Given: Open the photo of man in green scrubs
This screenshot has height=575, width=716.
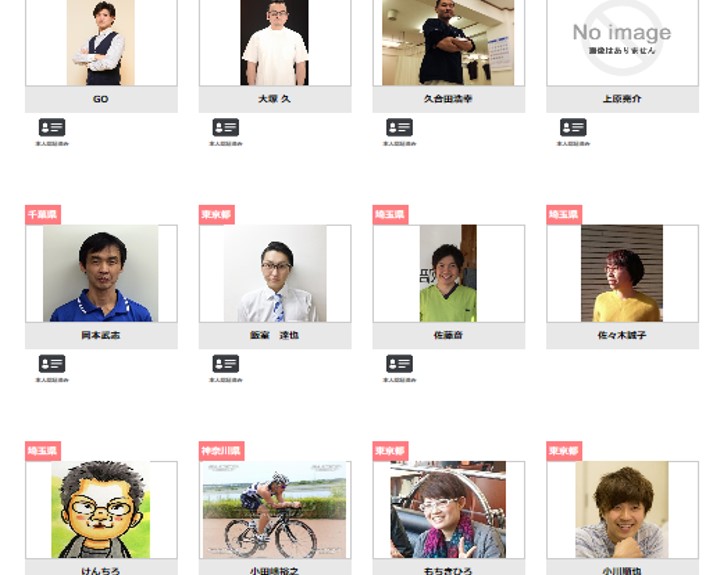Looking at the screenshot, I should coord(448,273).
